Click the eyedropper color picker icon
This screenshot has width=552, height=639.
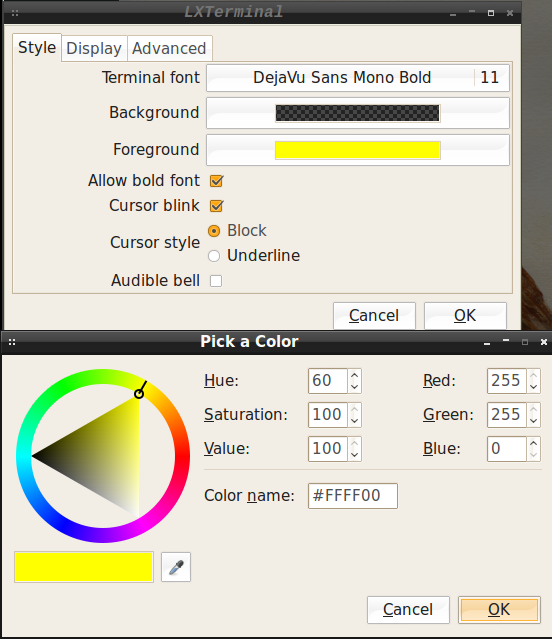tap(176, 567)
